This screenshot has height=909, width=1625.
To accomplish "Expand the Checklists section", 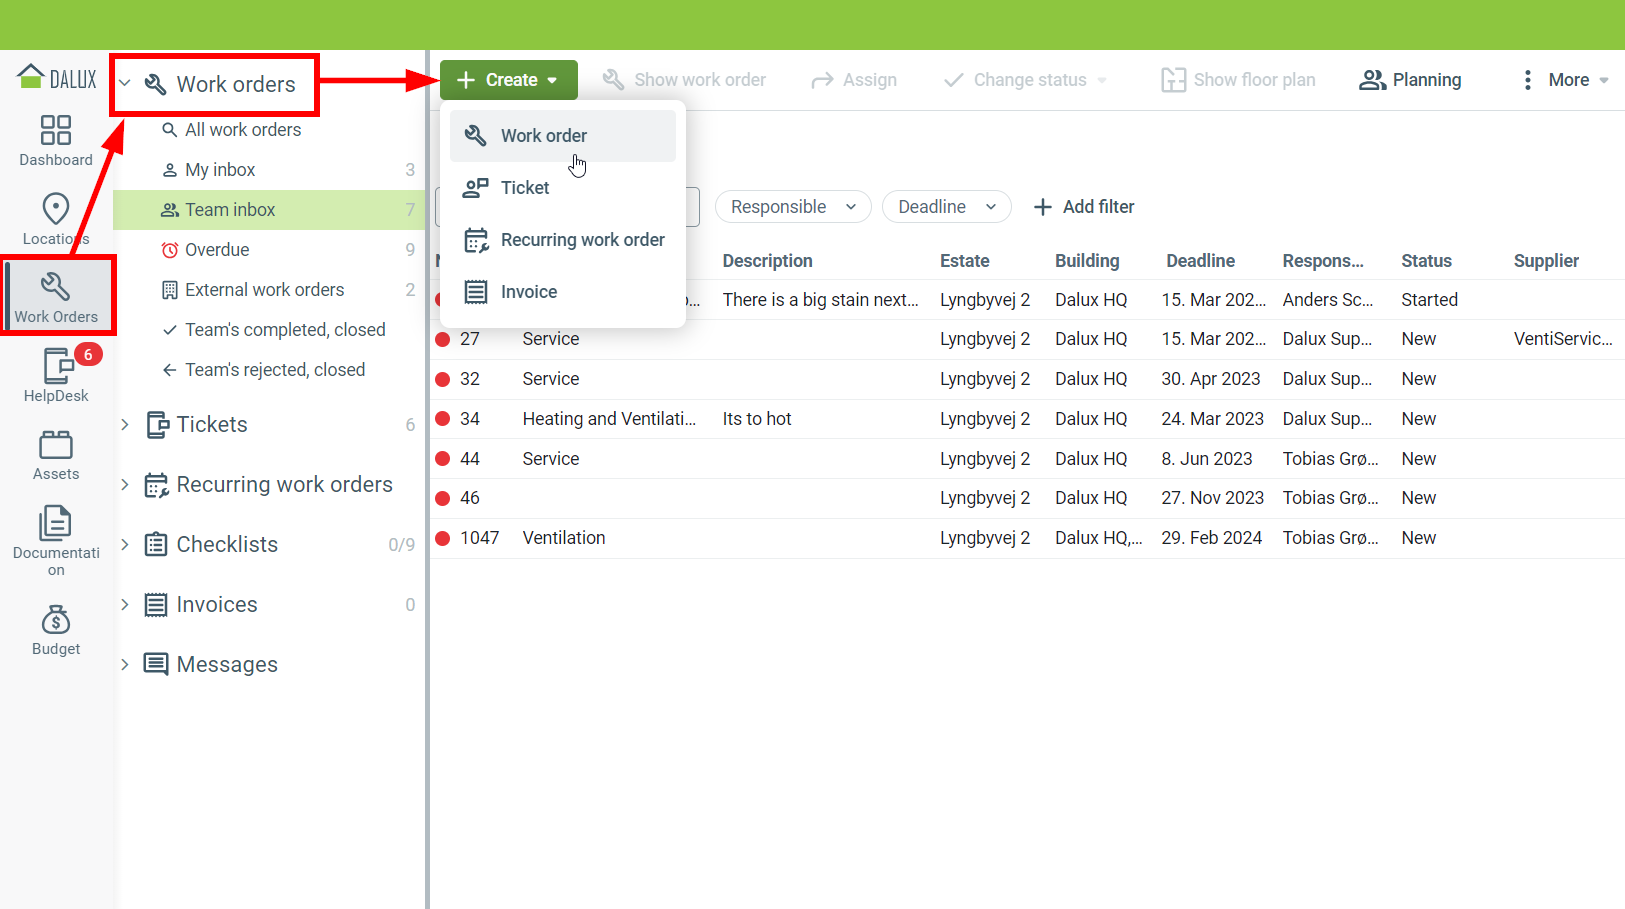I will click(125, 545).
